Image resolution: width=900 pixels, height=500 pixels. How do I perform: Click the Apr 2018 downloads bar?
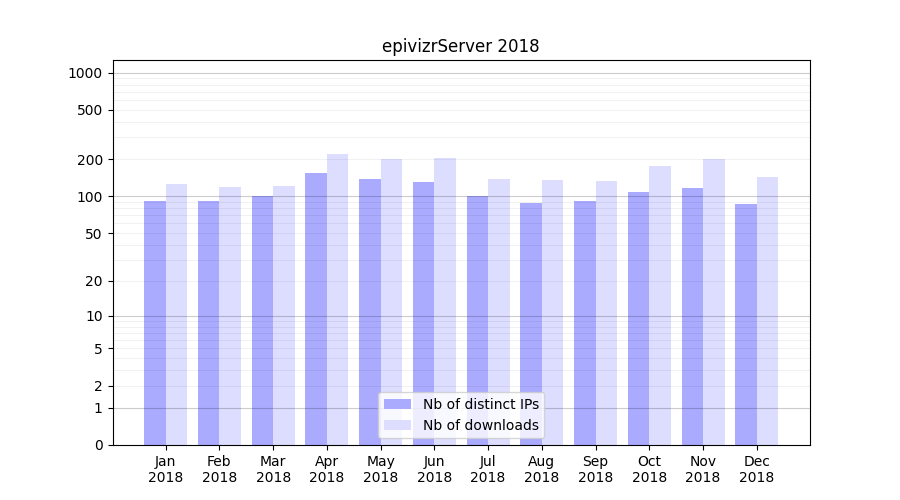tap(338, 299)
